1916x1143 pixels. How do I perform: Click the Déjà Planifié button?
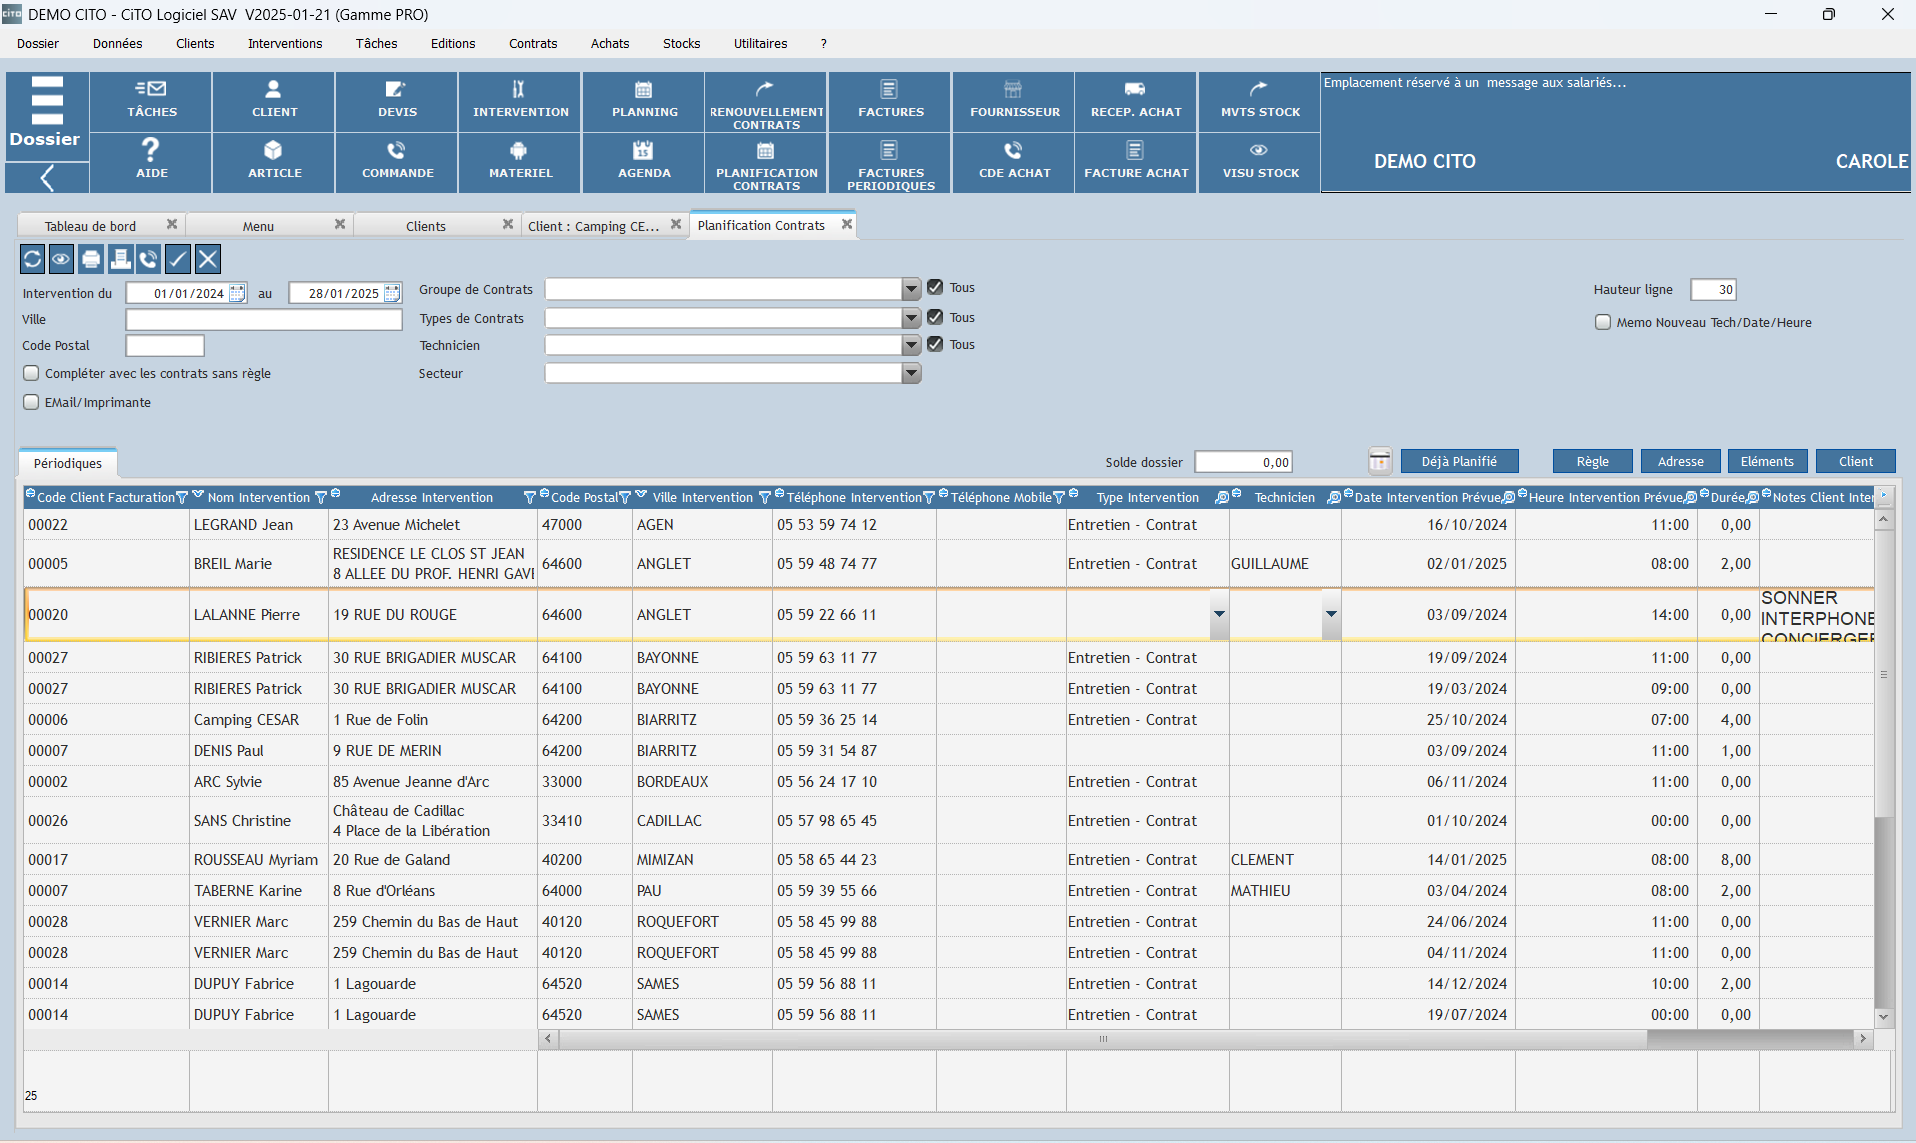[1459, 461]
